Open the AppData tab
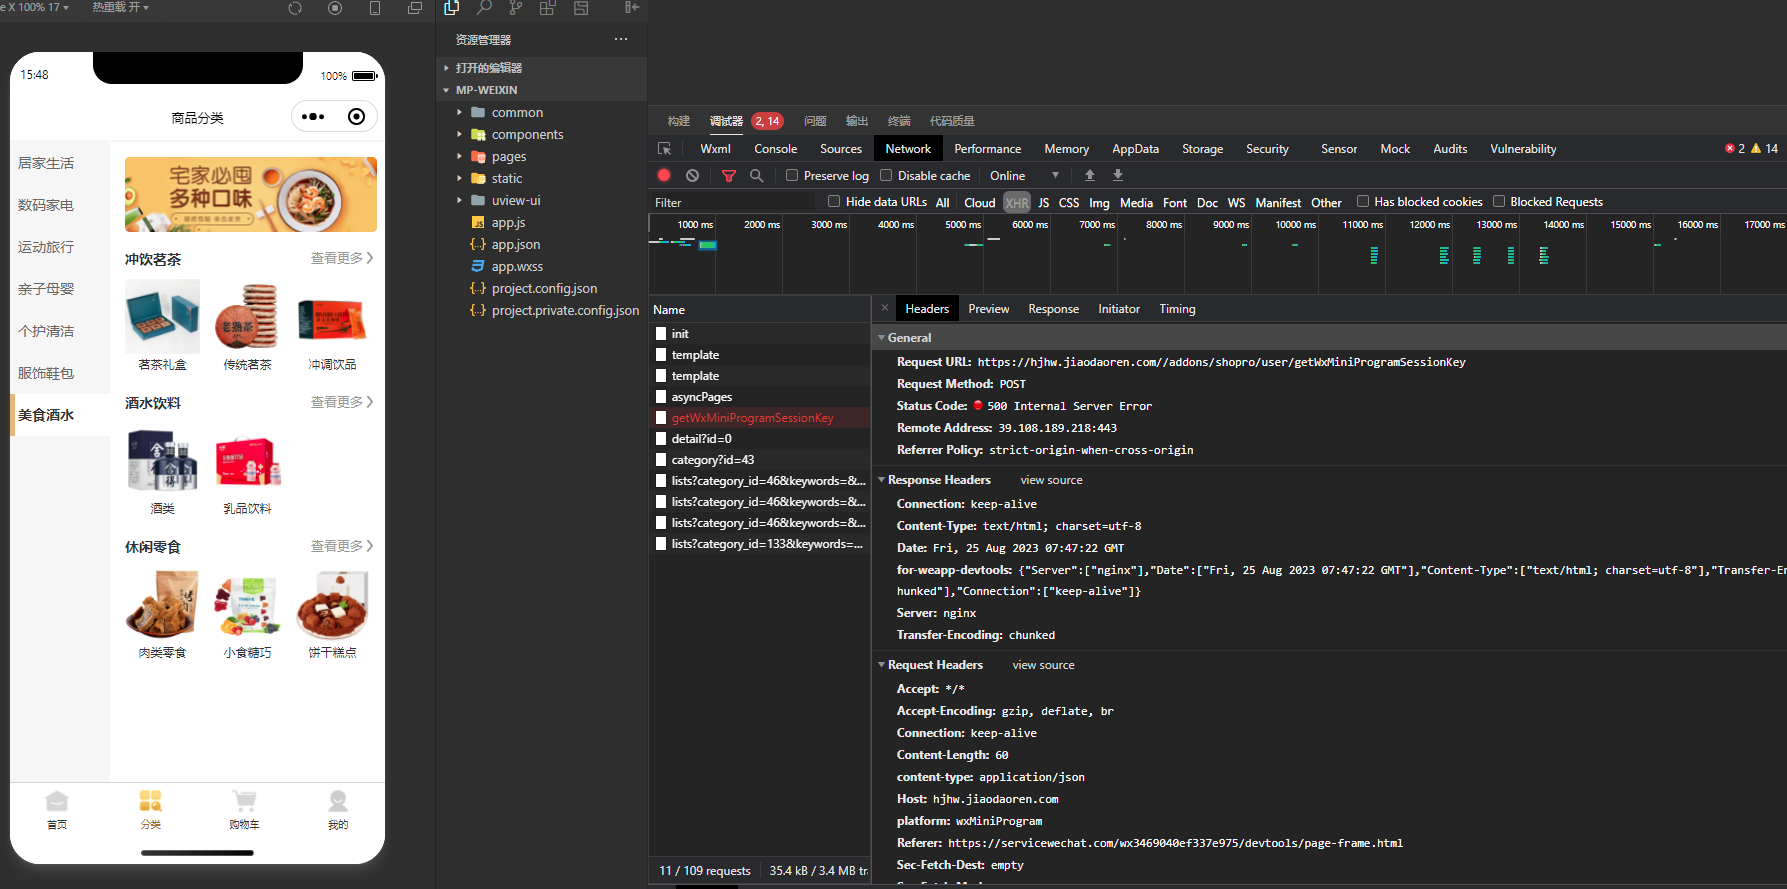The width and height of the screenshot is (1787, 889). click(1135, 148)
